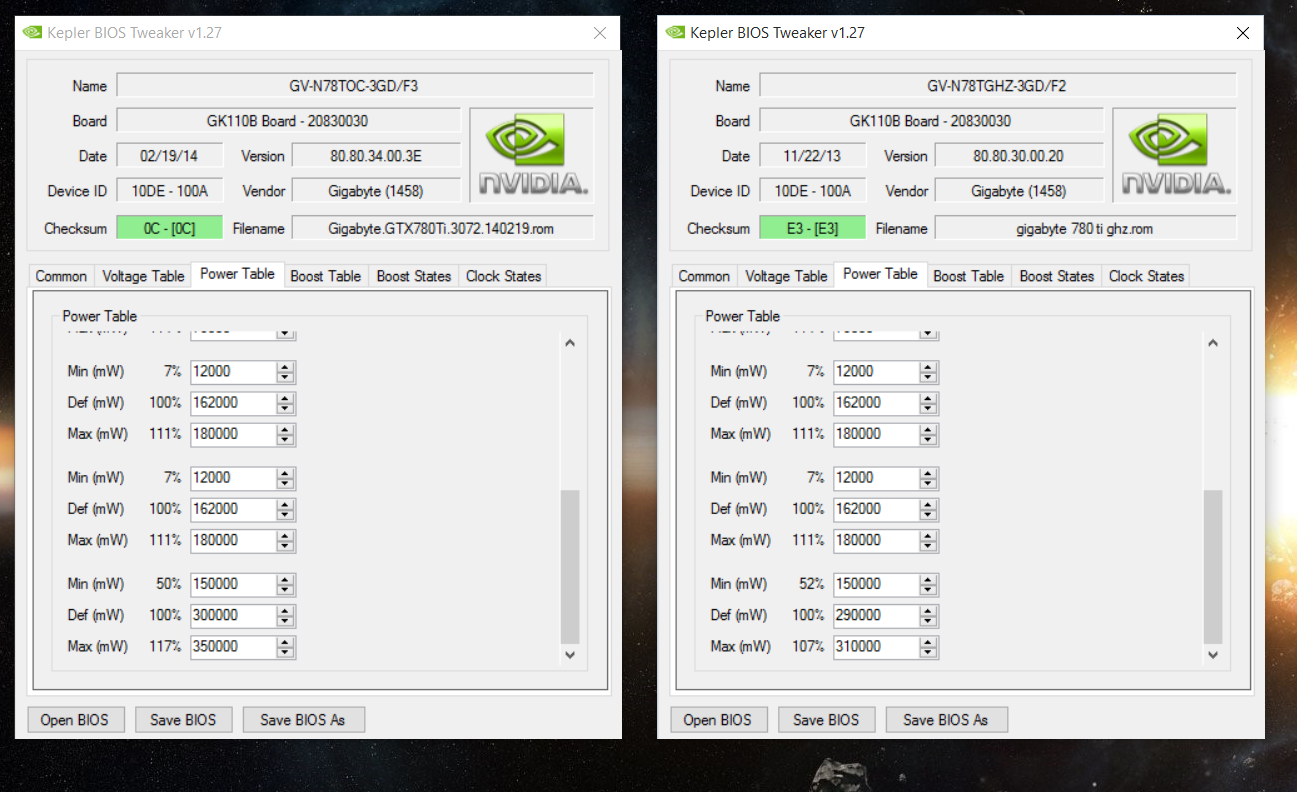This screenshot has width=1297, height=792.
Task: Decrease the 290000 Def value
Action: point(928,620)
